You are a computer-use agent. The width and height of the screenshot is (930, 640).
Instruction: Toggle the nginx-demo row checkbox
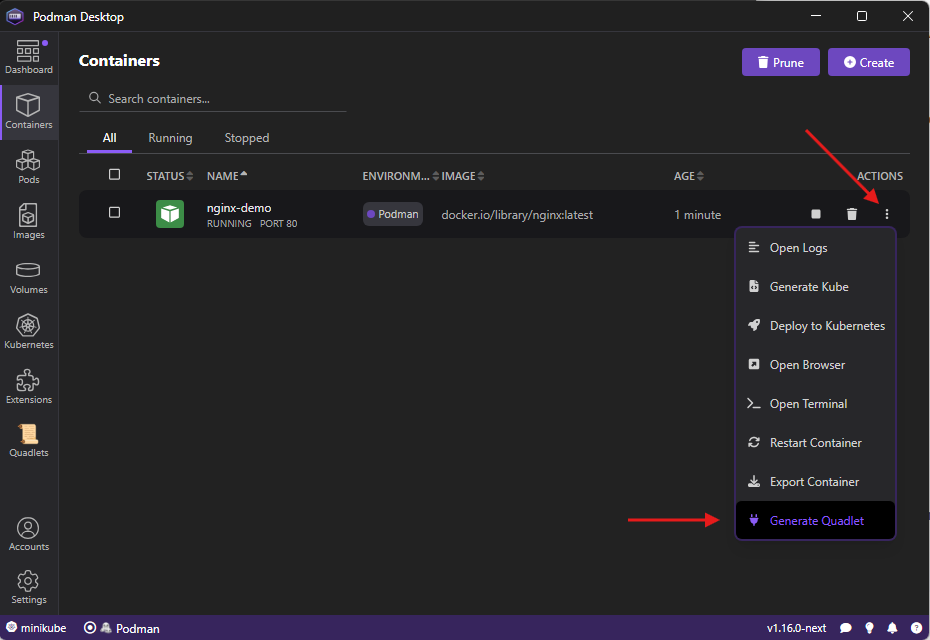[114, 213]
